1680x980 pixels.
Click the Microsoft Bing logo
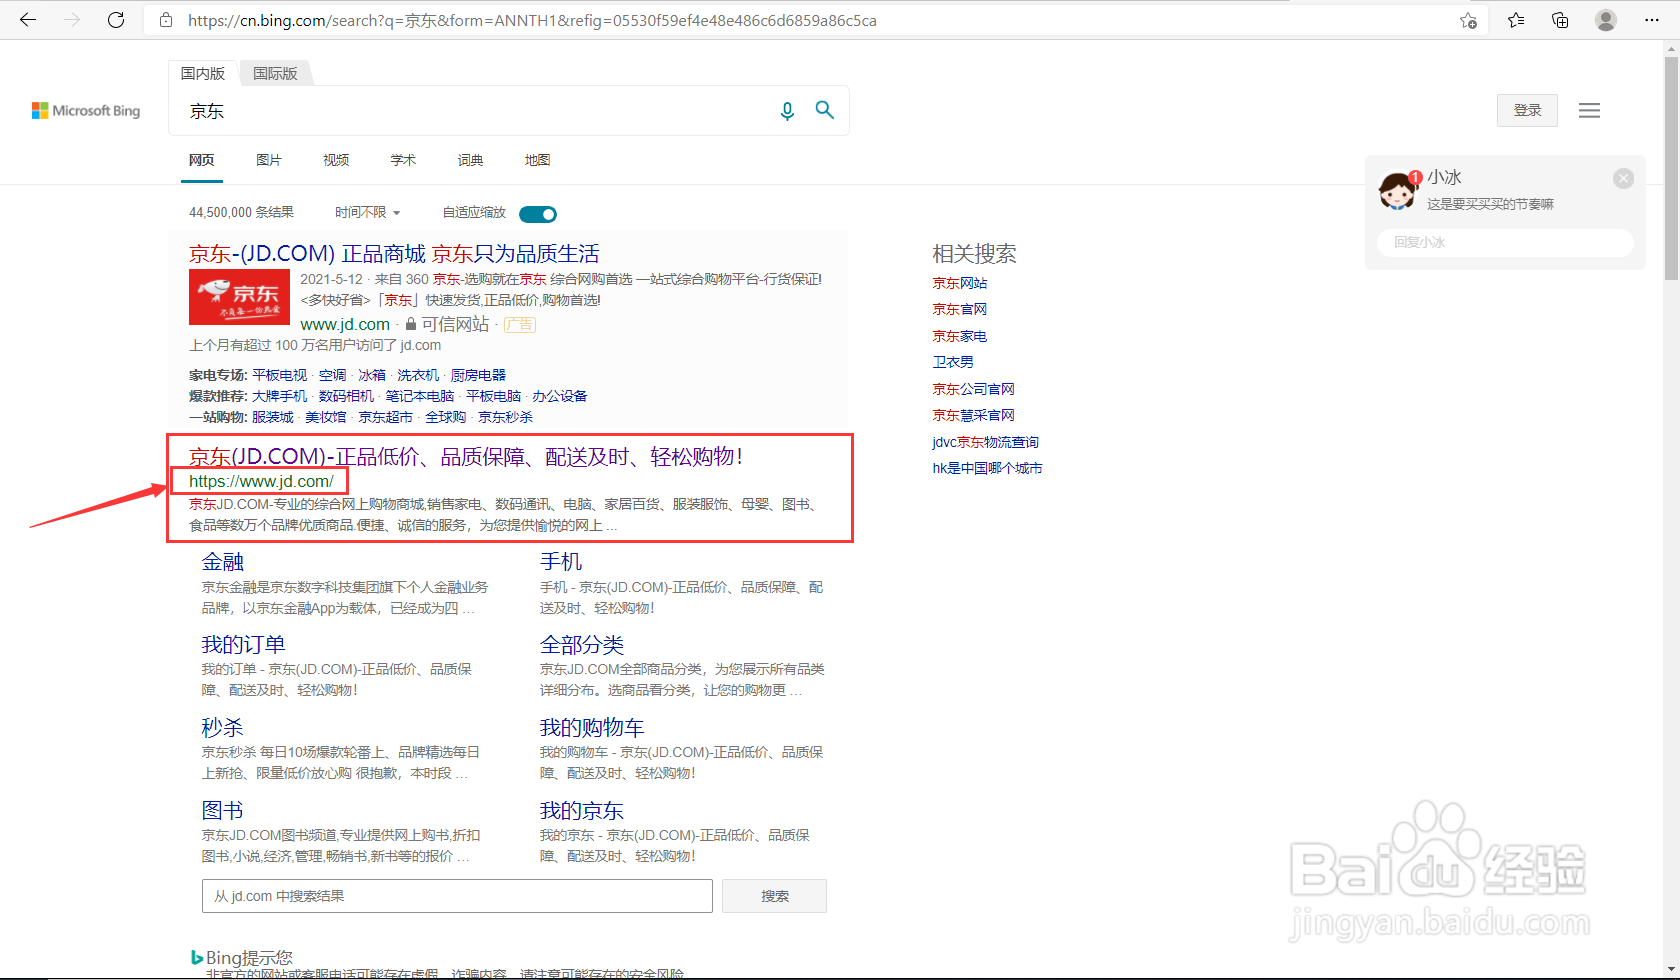click(86, 111)
